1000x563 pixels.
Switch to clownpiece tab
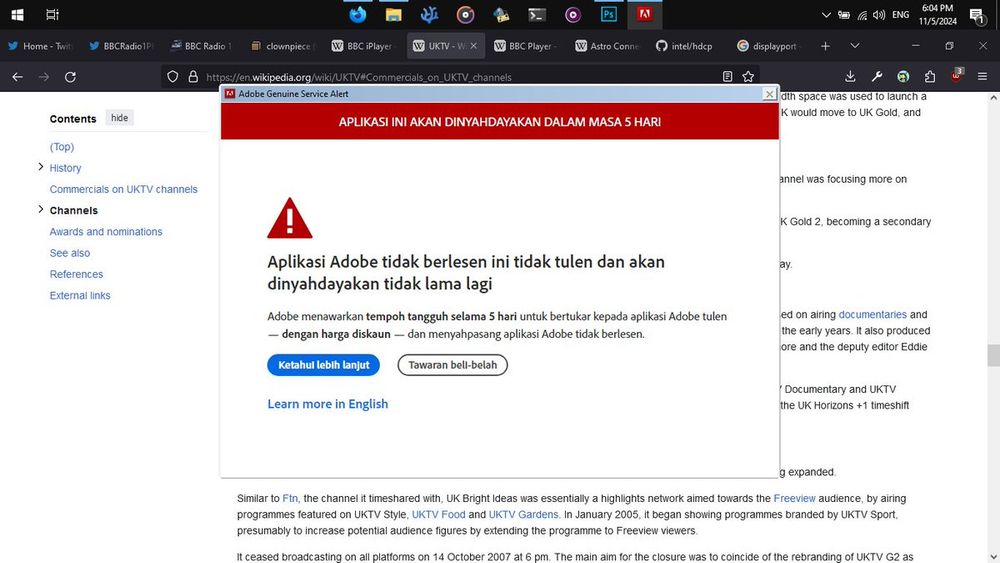(x=283, y=46)
